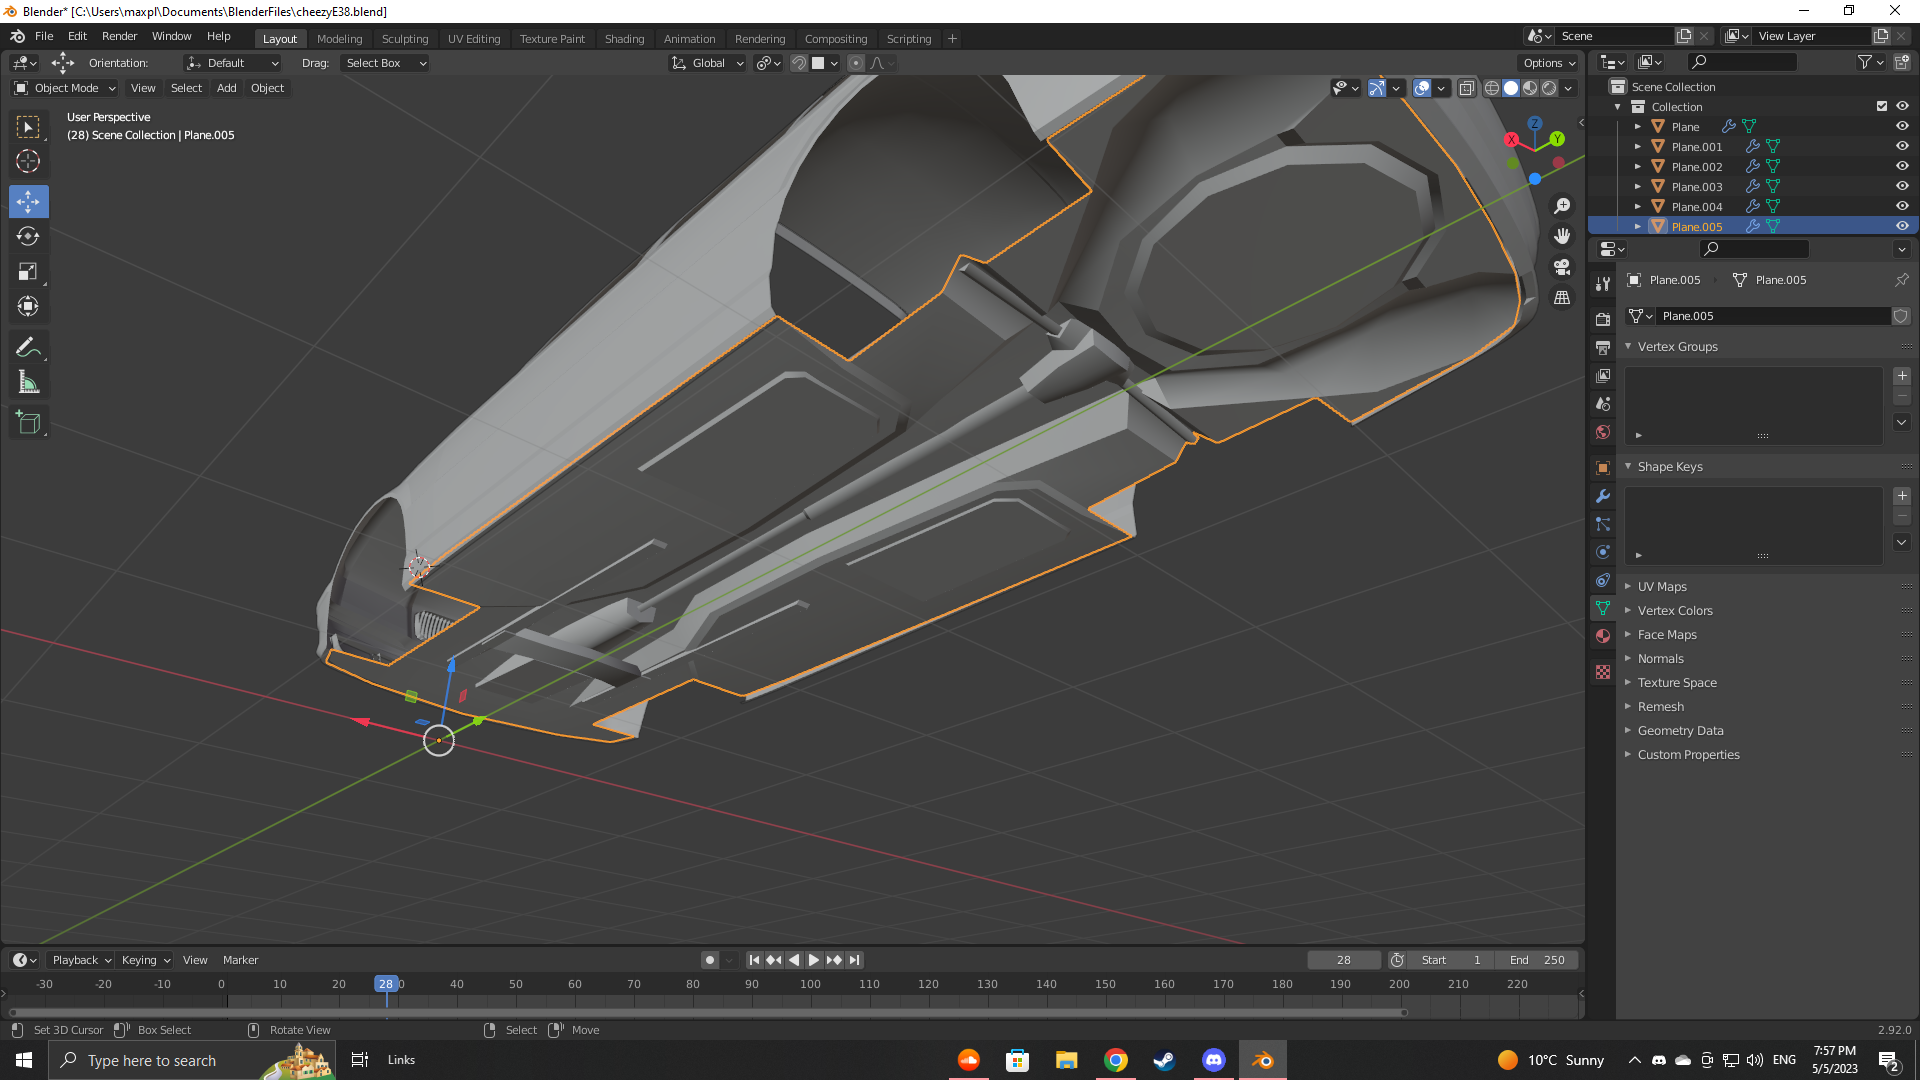Select the Measure ruler tool
Viewport: 1920px width, 1080px height.
coord(28,382)
